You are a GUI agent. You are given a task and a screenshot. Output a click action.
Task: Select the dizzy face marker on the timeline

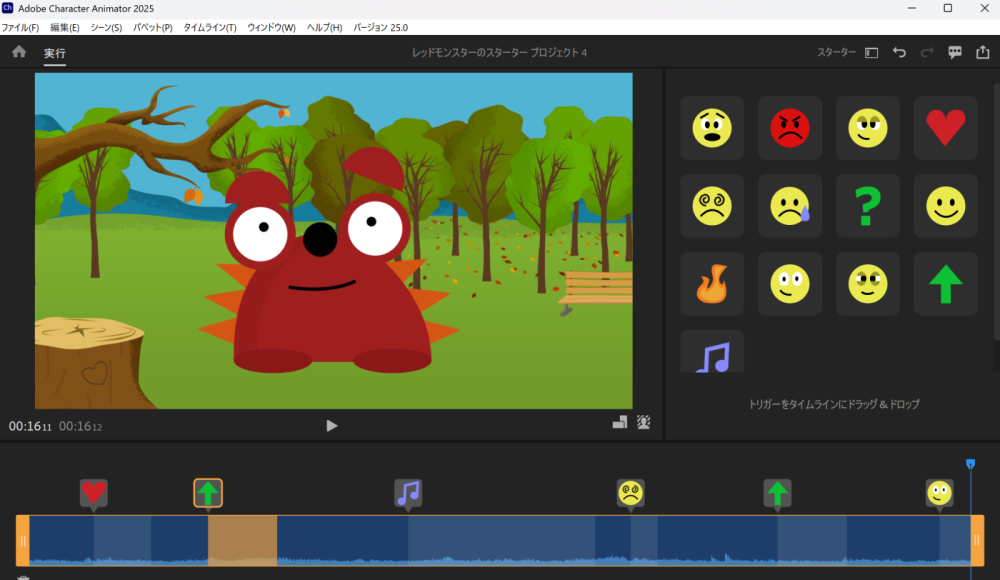point(630,492)
